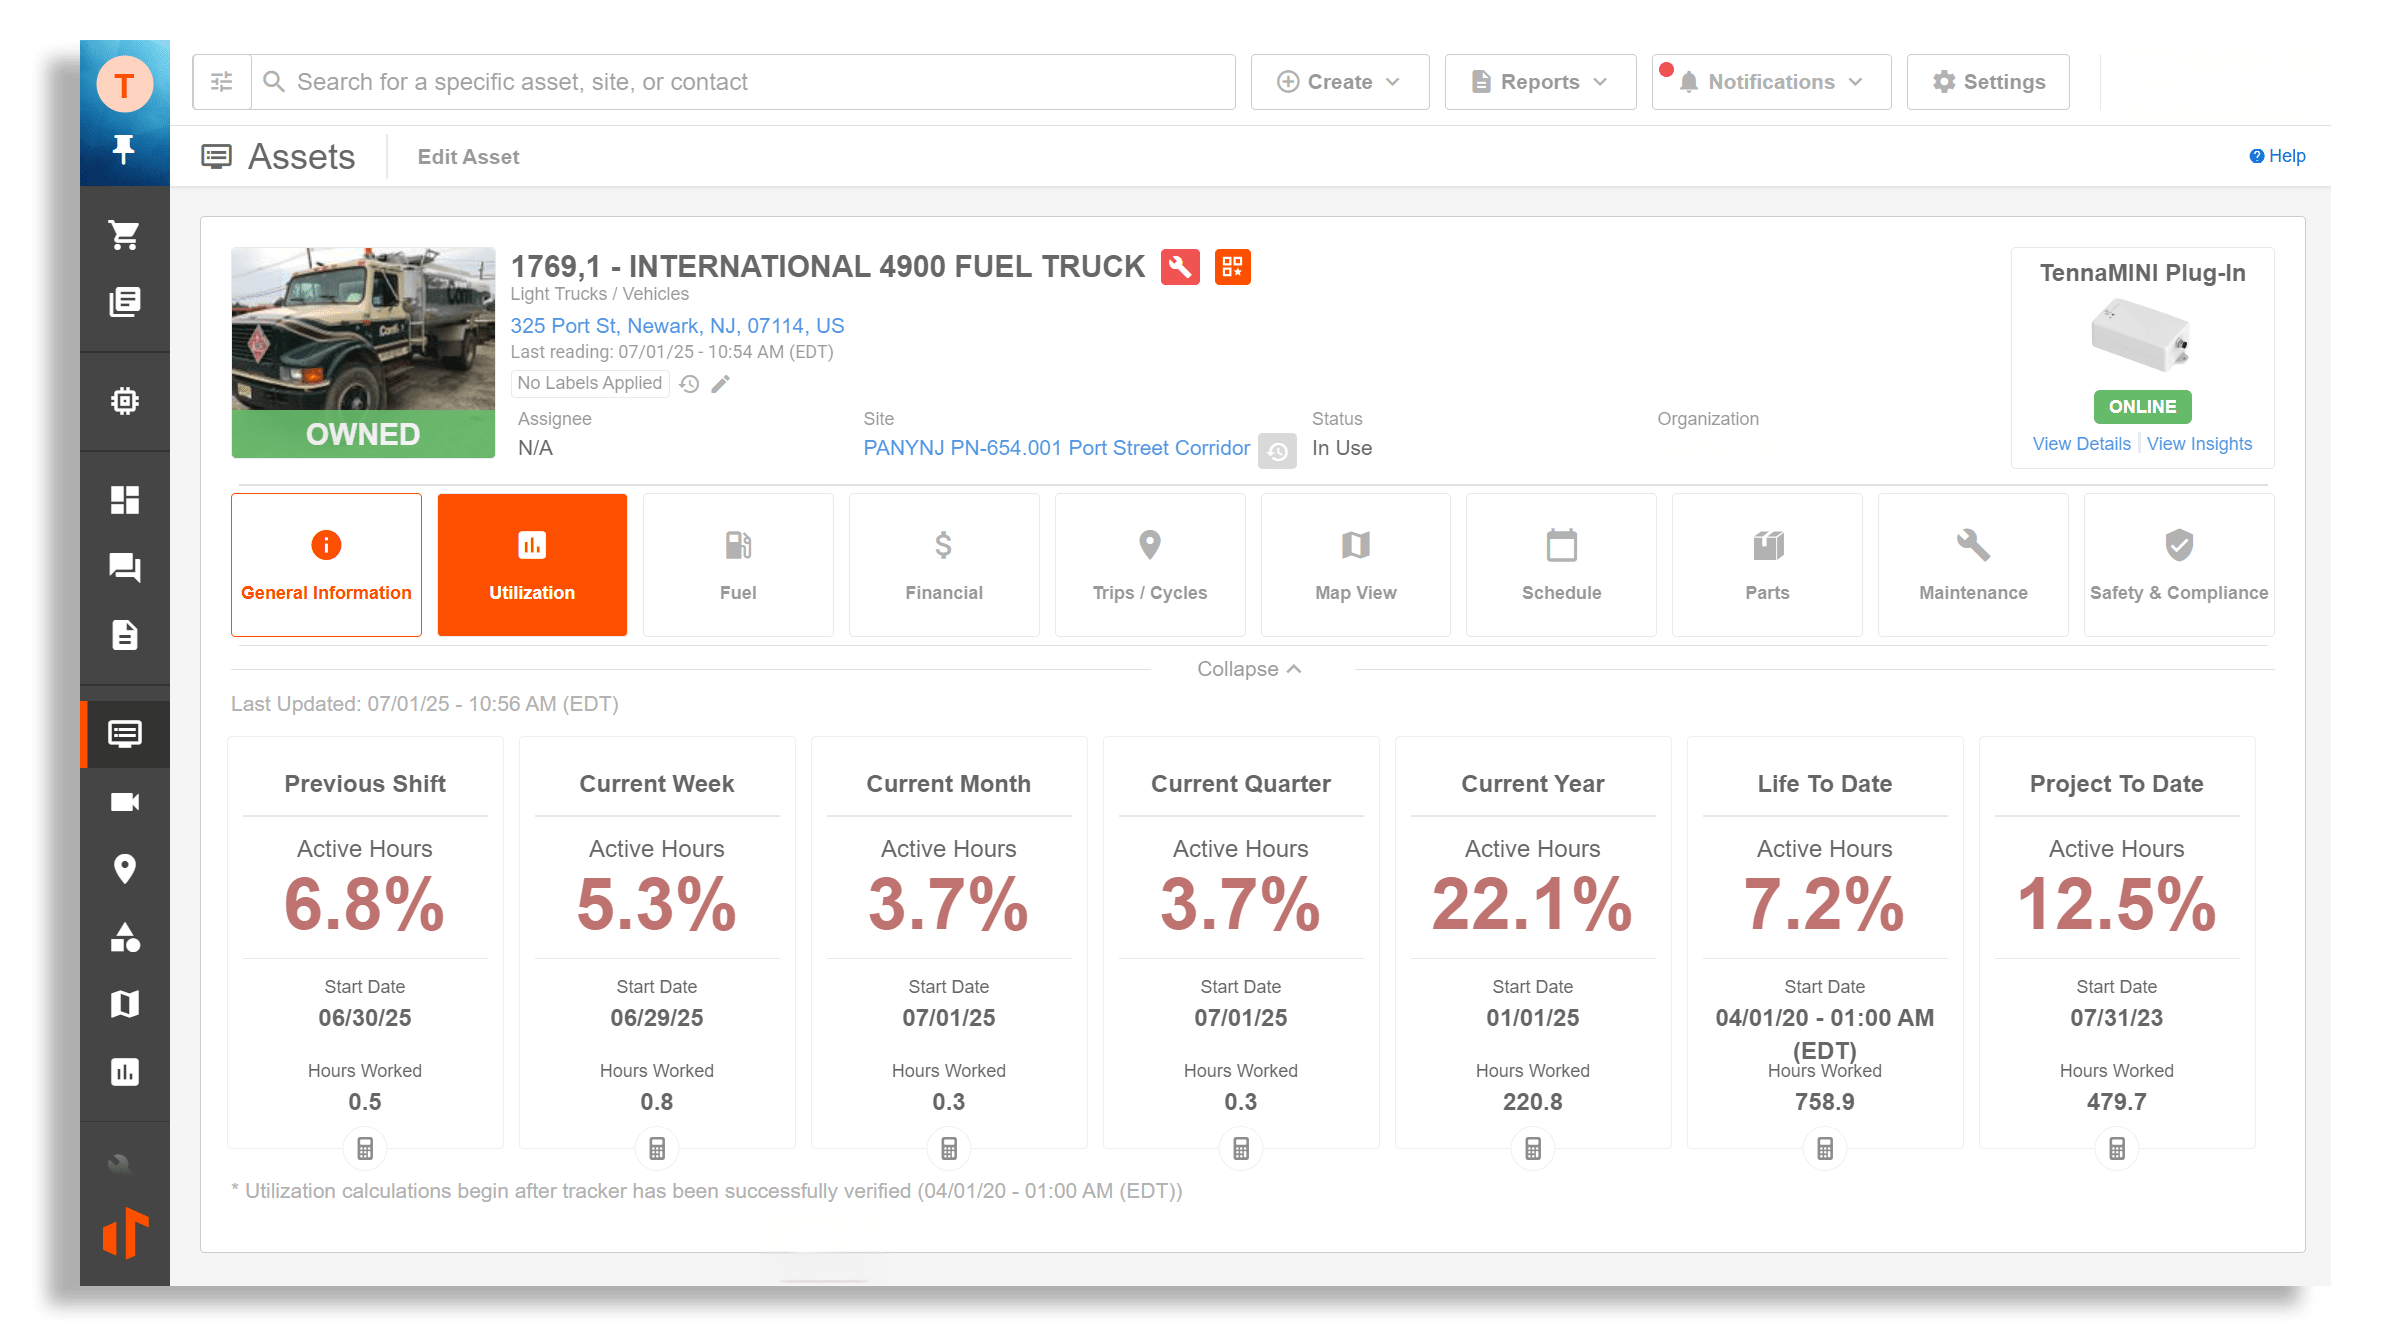Image resolution: width=2391 pixels, height=1342 pixels.
Task: Click the pin icon in sidebar
Action: 124,150
